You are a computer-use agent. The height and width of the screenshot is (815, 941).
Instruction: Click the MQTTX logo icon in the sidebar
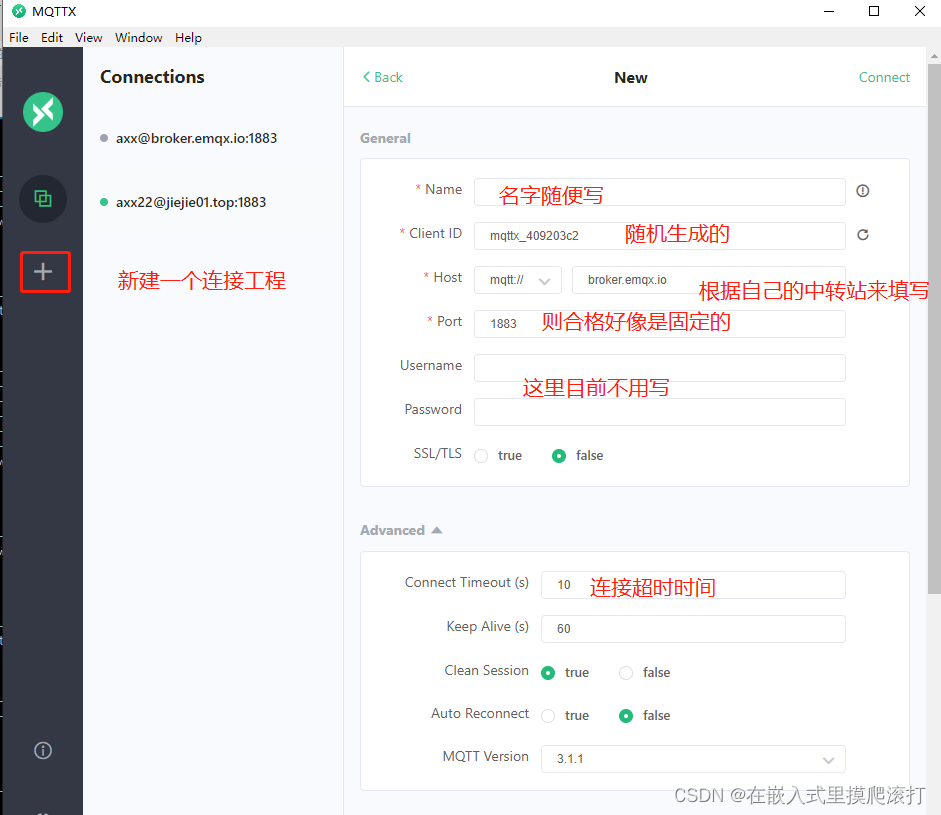(42, 112)
